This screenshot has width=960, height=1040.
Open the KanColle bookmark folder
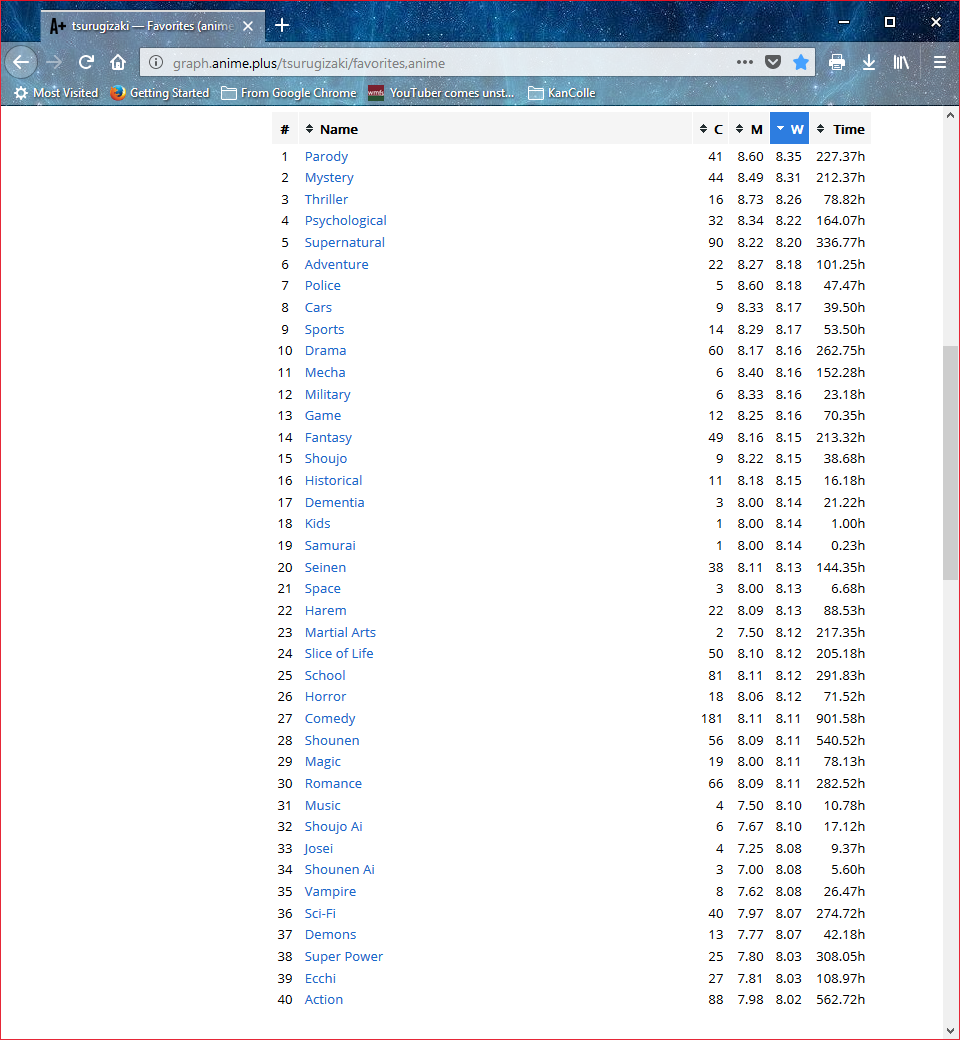[561, 93]
